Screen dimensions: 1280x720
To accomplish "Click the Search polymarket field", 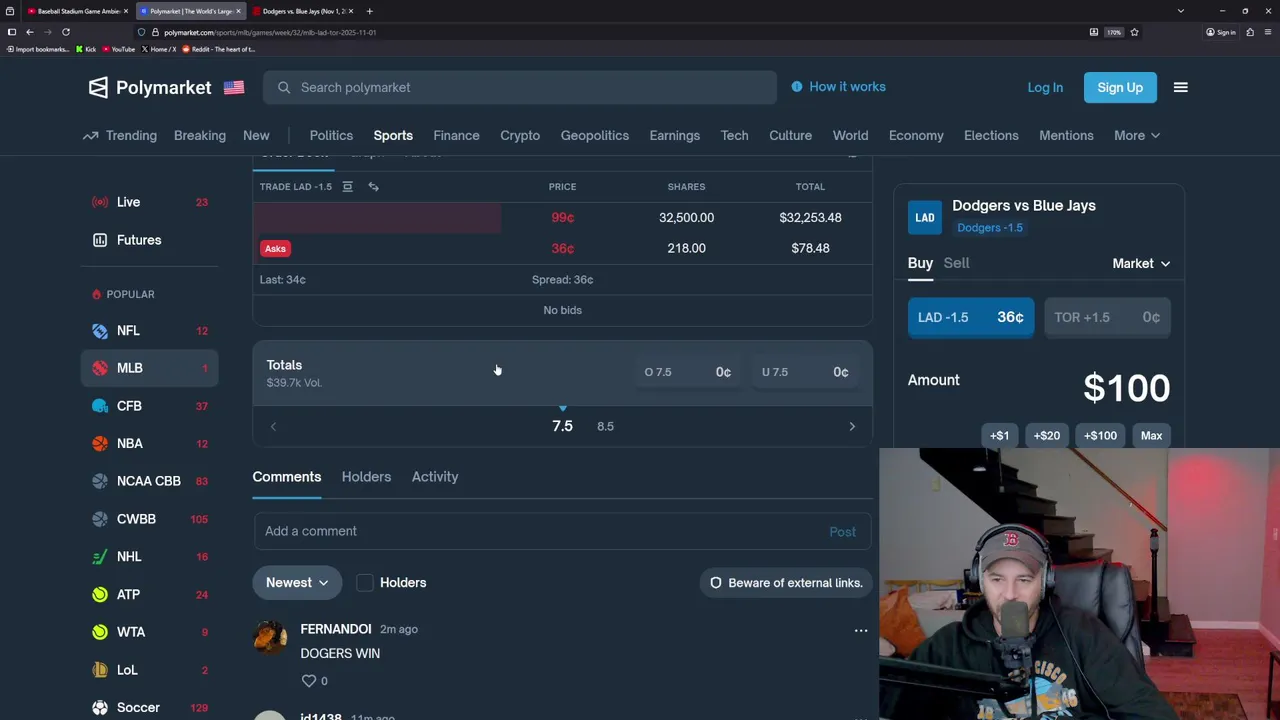I will [x=520, y=87].
